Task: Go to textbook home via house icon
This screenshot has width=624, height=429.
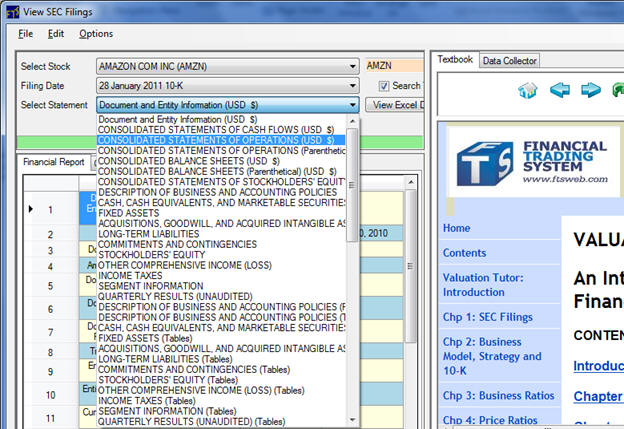Action: [528, 90]
